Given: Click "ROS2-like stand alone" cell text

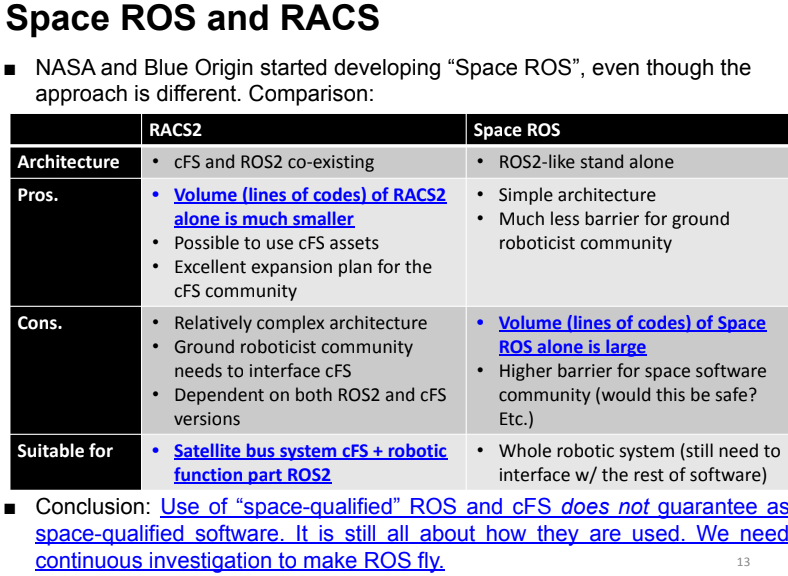Looking at the screenshot, I should click(x=586, y=162).
